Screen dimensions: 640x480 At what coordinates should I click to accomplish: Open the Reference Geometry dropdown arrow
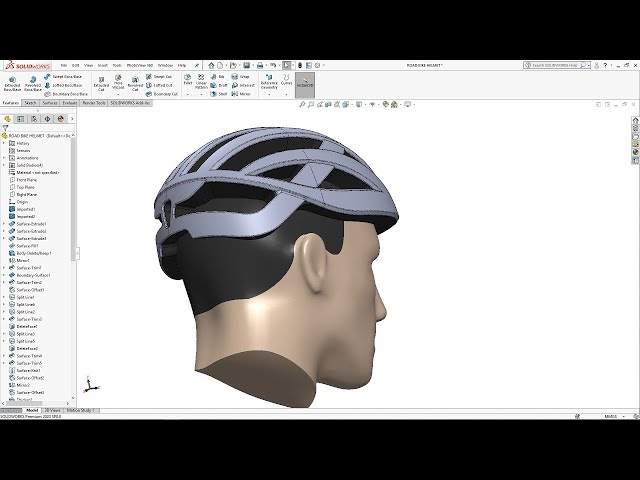coord(269,94)
